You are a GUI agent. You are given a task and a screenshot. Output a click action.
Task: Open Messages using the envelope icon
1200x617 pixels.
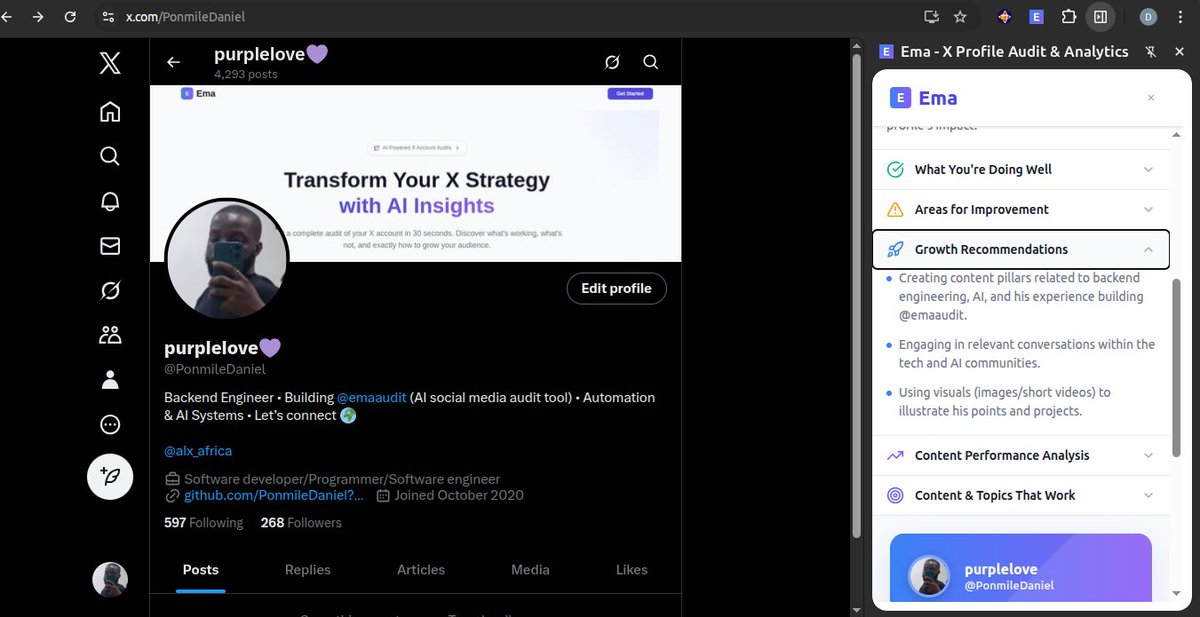(110, 245)
